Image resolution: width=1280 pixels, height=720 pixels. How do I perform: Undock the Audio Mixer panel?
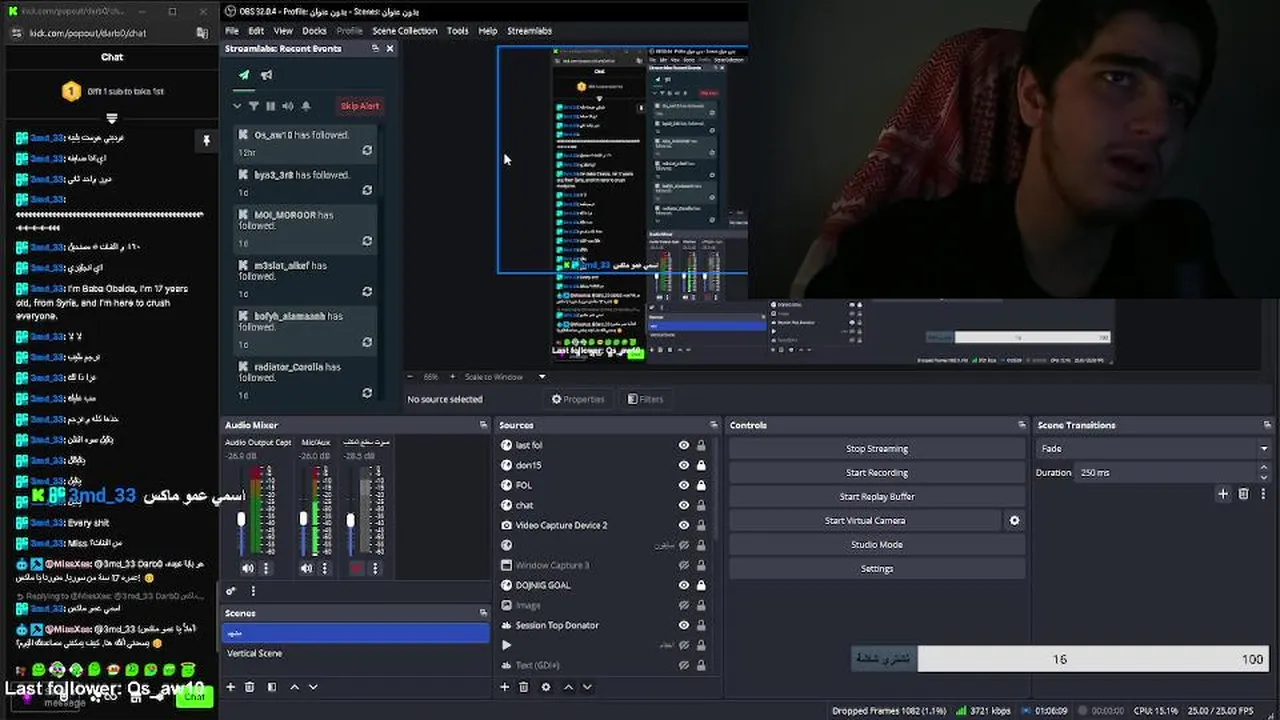(483, 425)
